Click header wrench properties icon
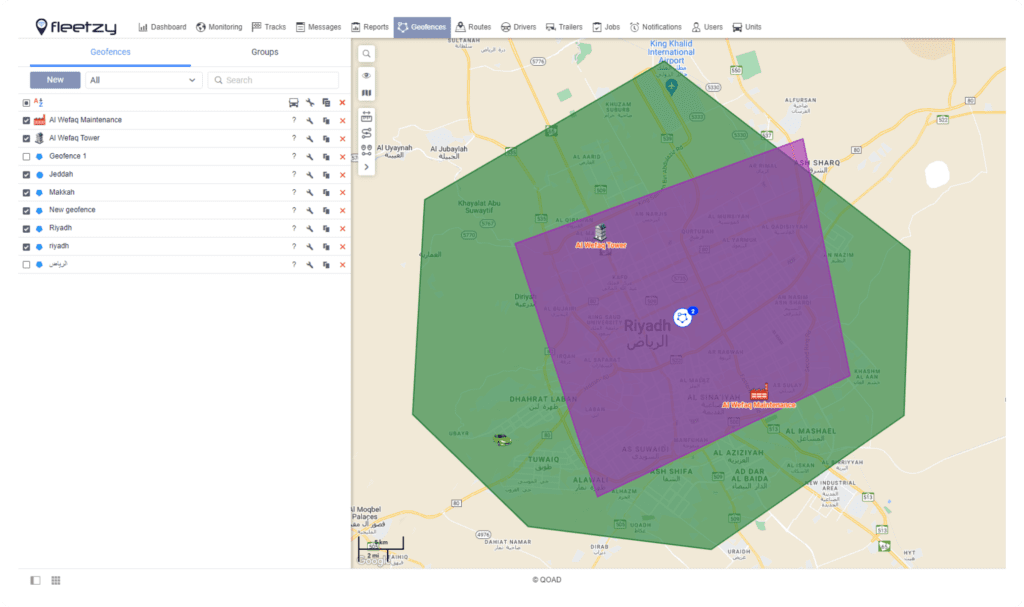The width and height of the screenshot is (1024, 607). point(310,103)
